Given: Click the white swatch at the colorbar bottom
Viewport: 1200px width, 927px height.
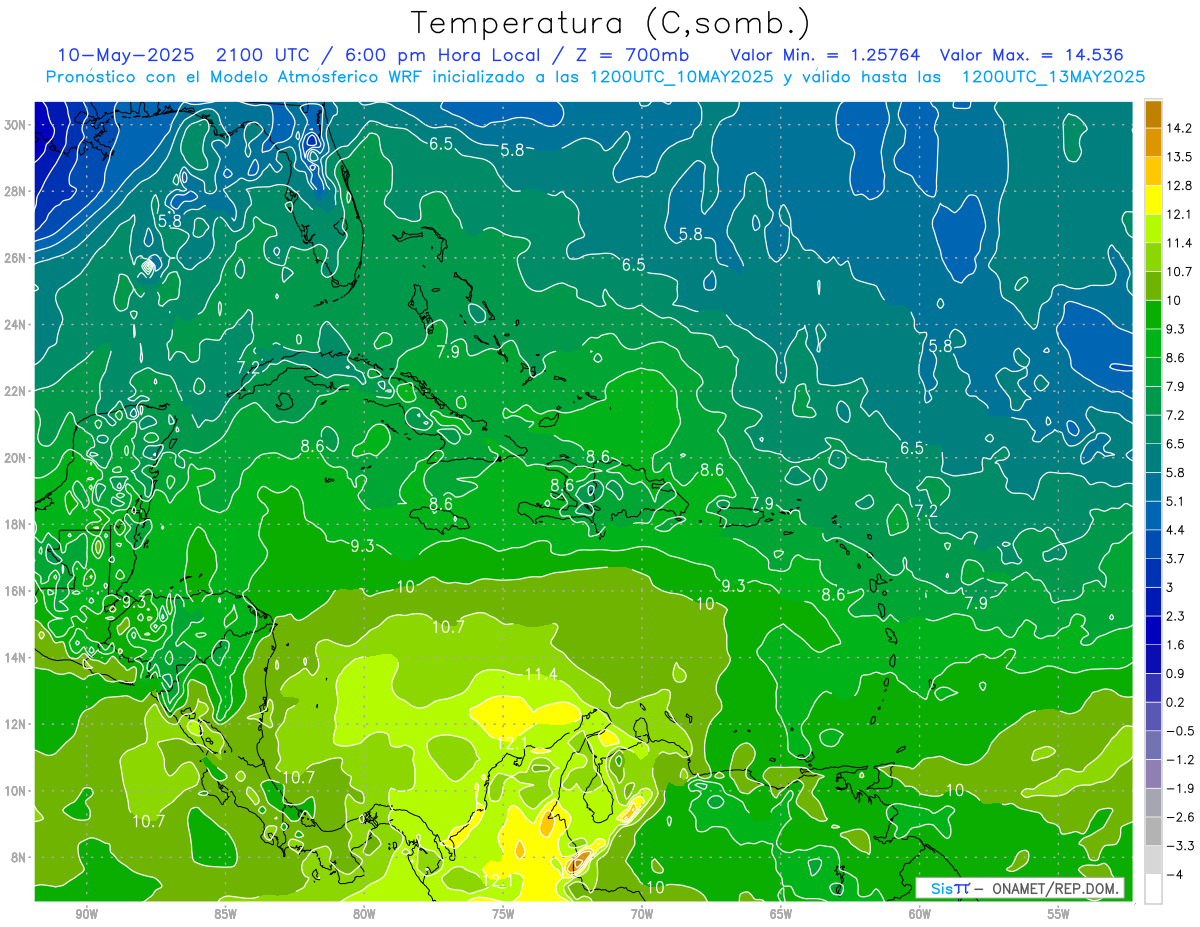Looking at the screenshot, I should (x=1153, y=888).
